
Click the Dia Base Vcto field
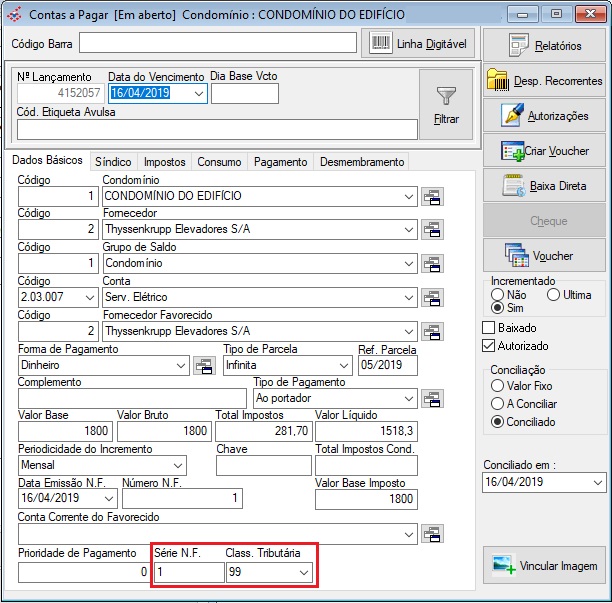point(245,94)
